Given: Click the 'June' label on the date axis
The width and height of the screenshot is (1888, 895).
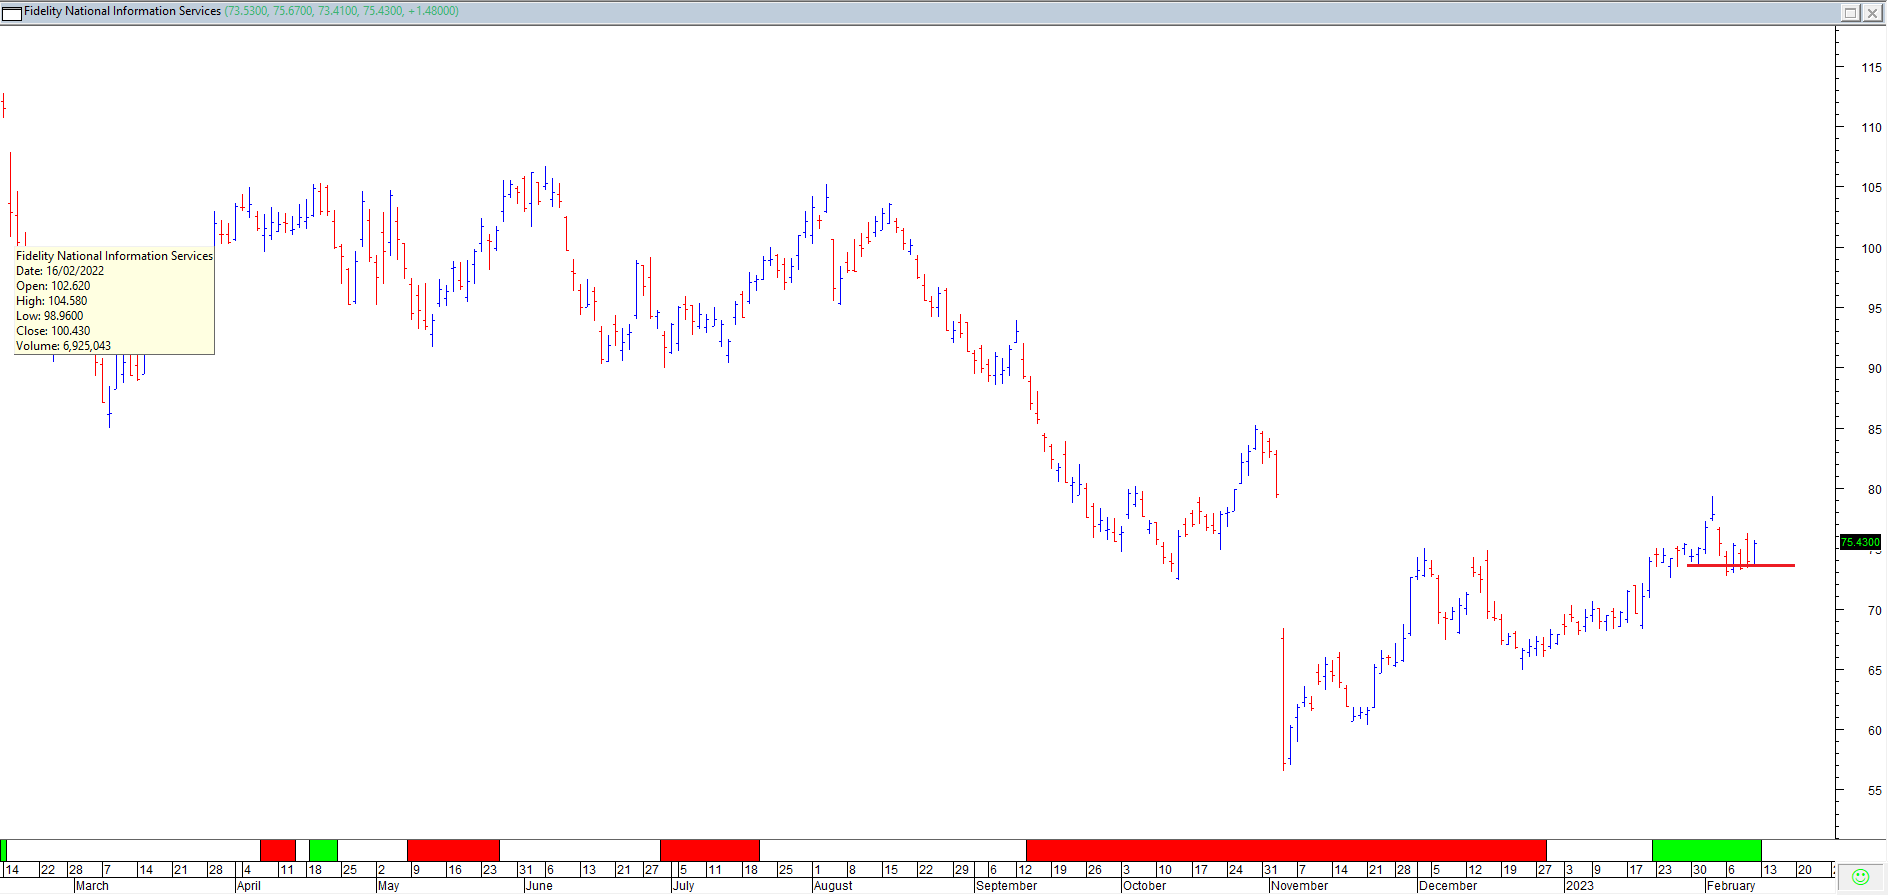Looking at the screenshot, I should click(539, 886).
